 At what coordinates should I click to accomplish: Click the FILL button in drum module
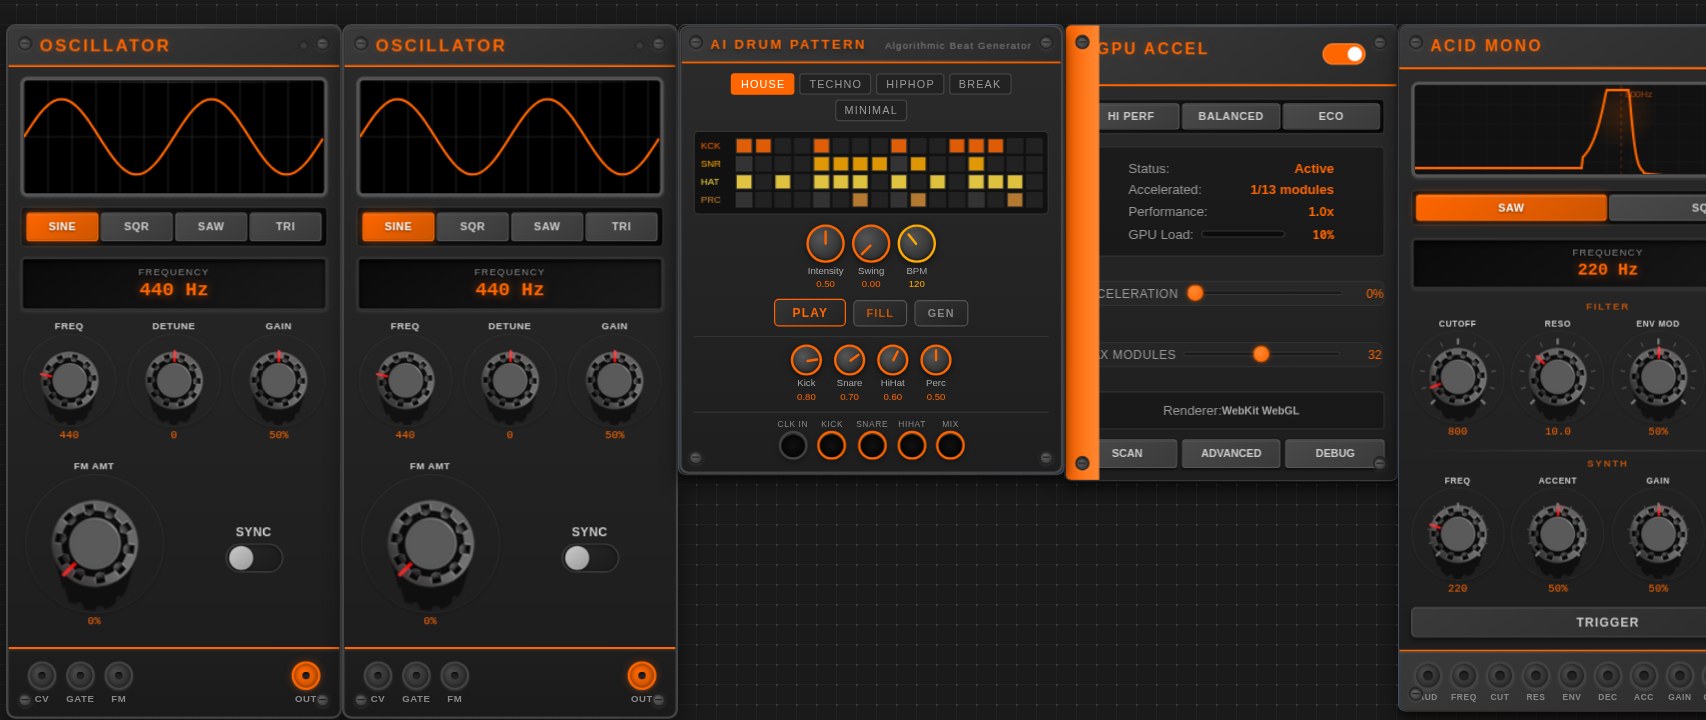(x=880, y=313)
